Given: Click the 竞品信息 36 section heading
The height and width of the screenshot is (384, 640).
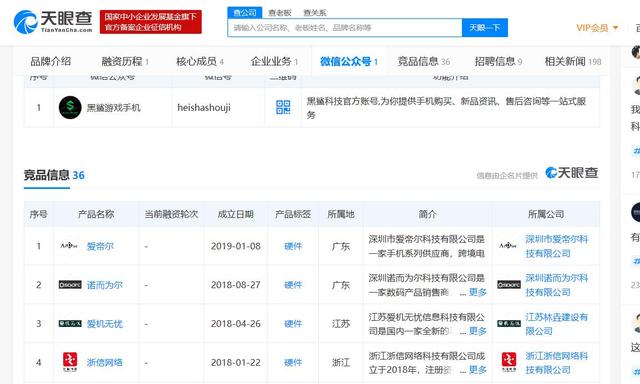Looking at the screenshot, I should [x=54, y=175].
